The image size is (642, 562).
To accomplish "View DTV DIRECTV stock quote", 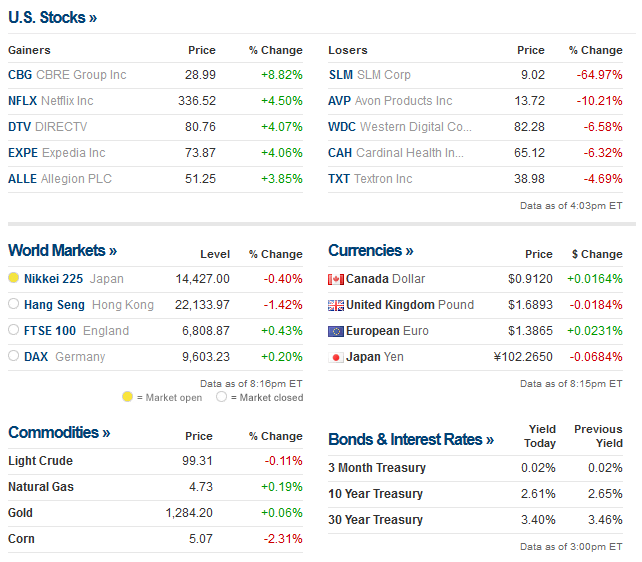I will [x=47, y=127].
